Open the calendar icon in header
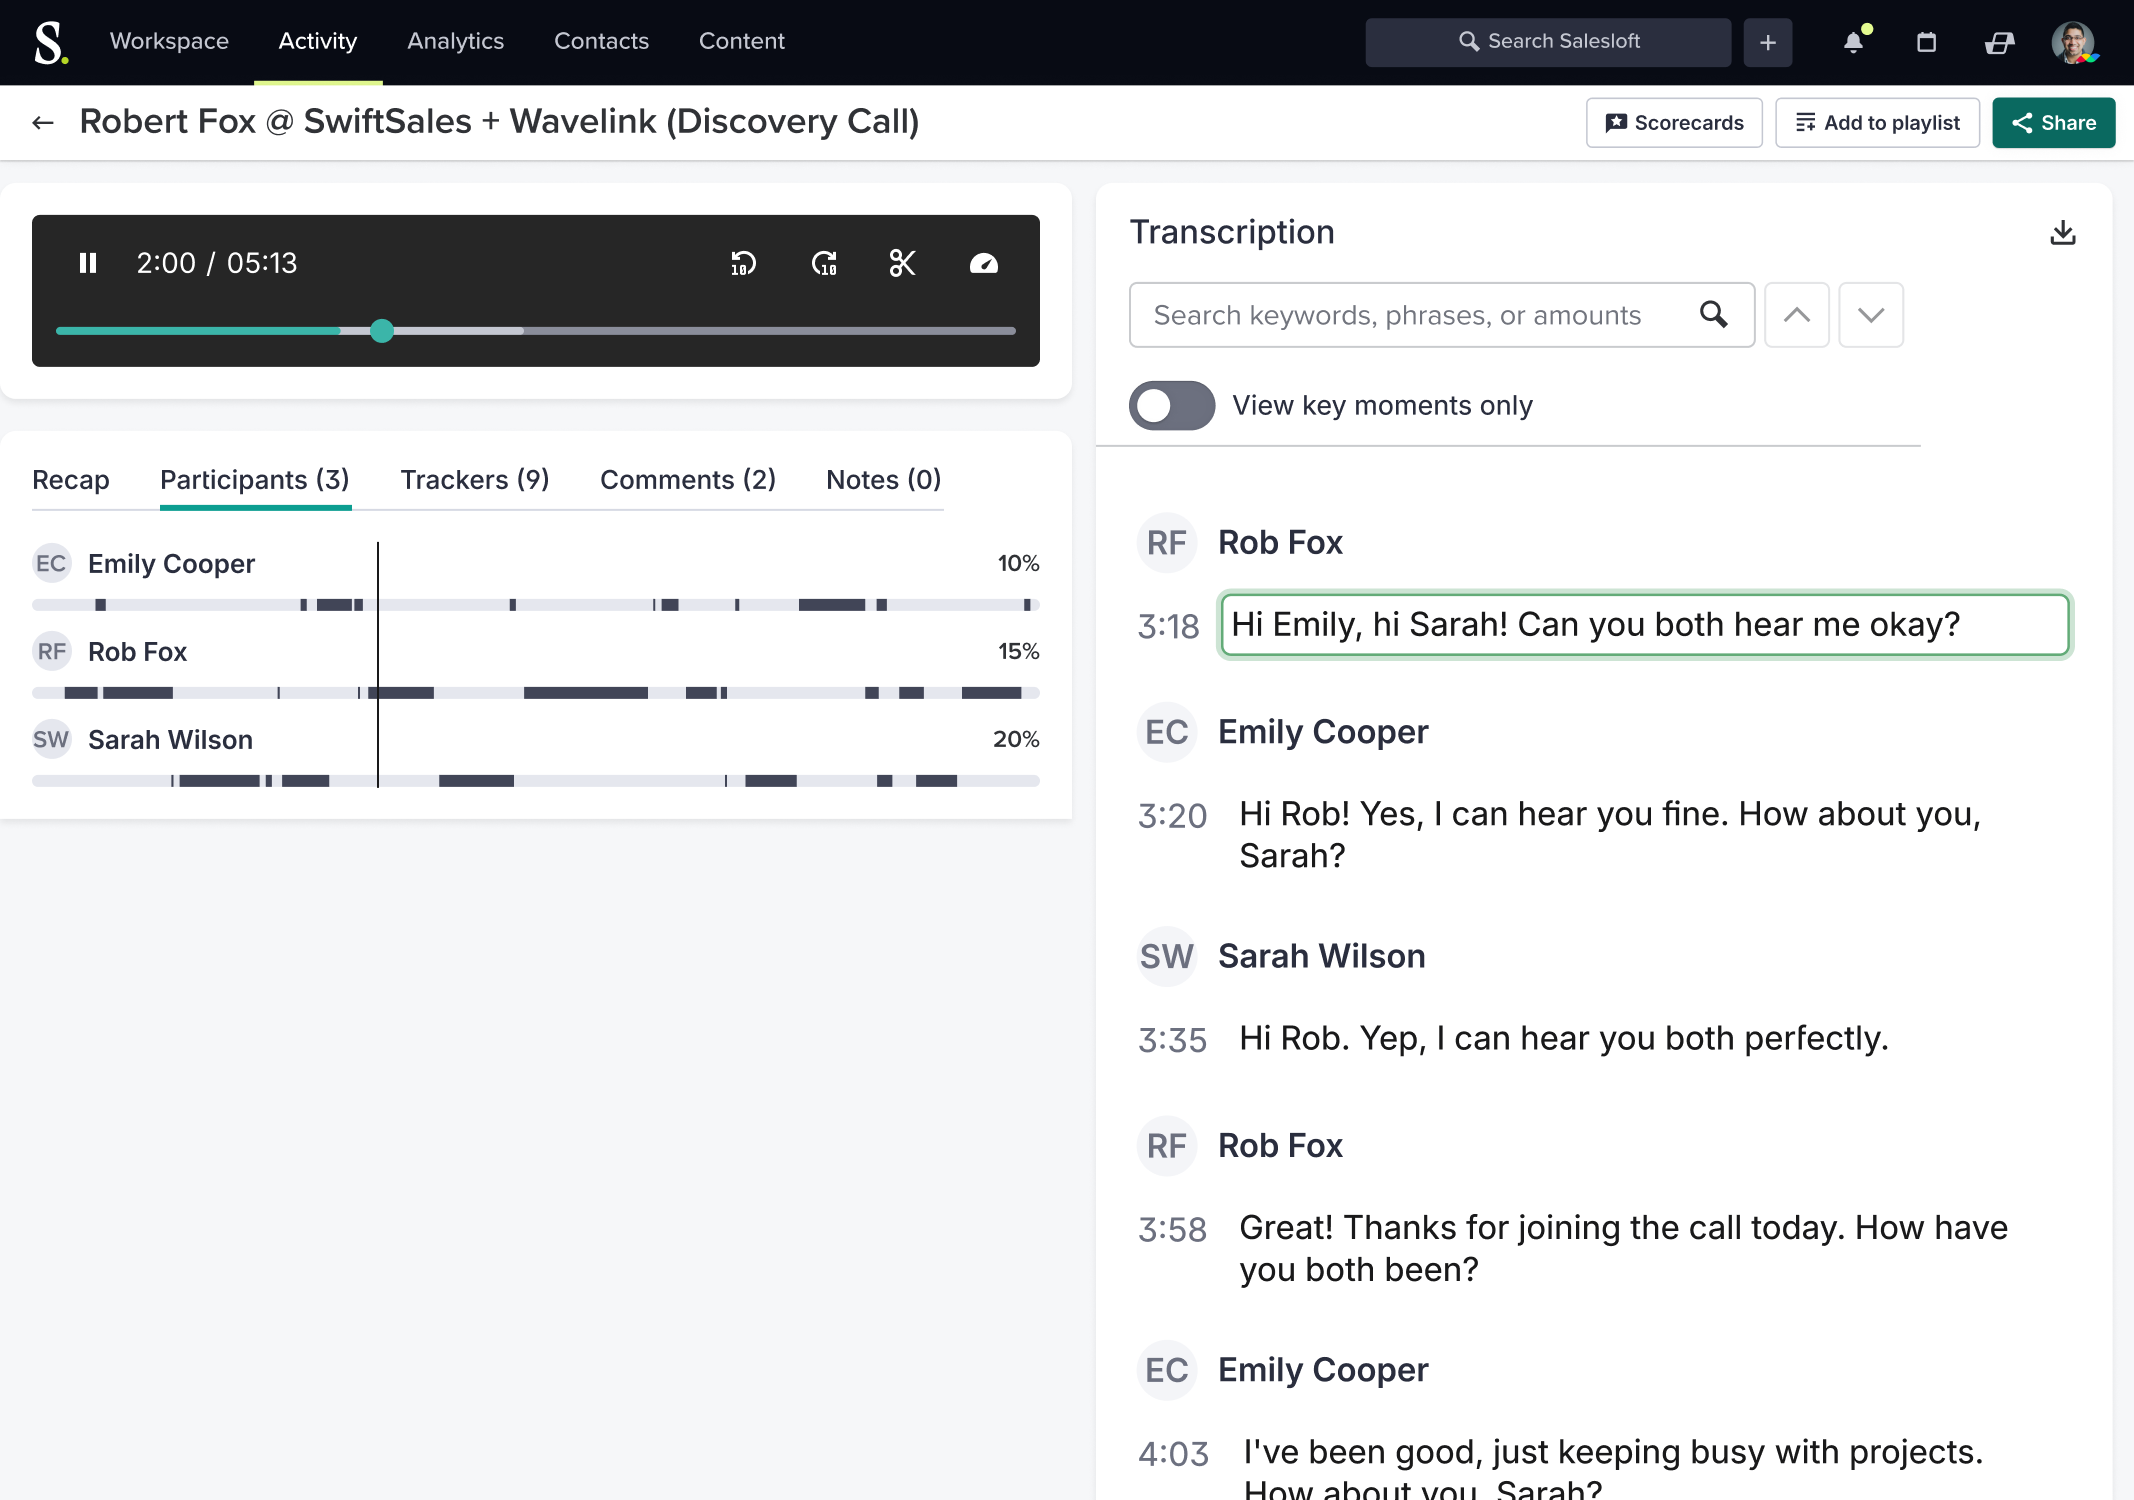The image size is (2134, 1500). pos(1926,42)
